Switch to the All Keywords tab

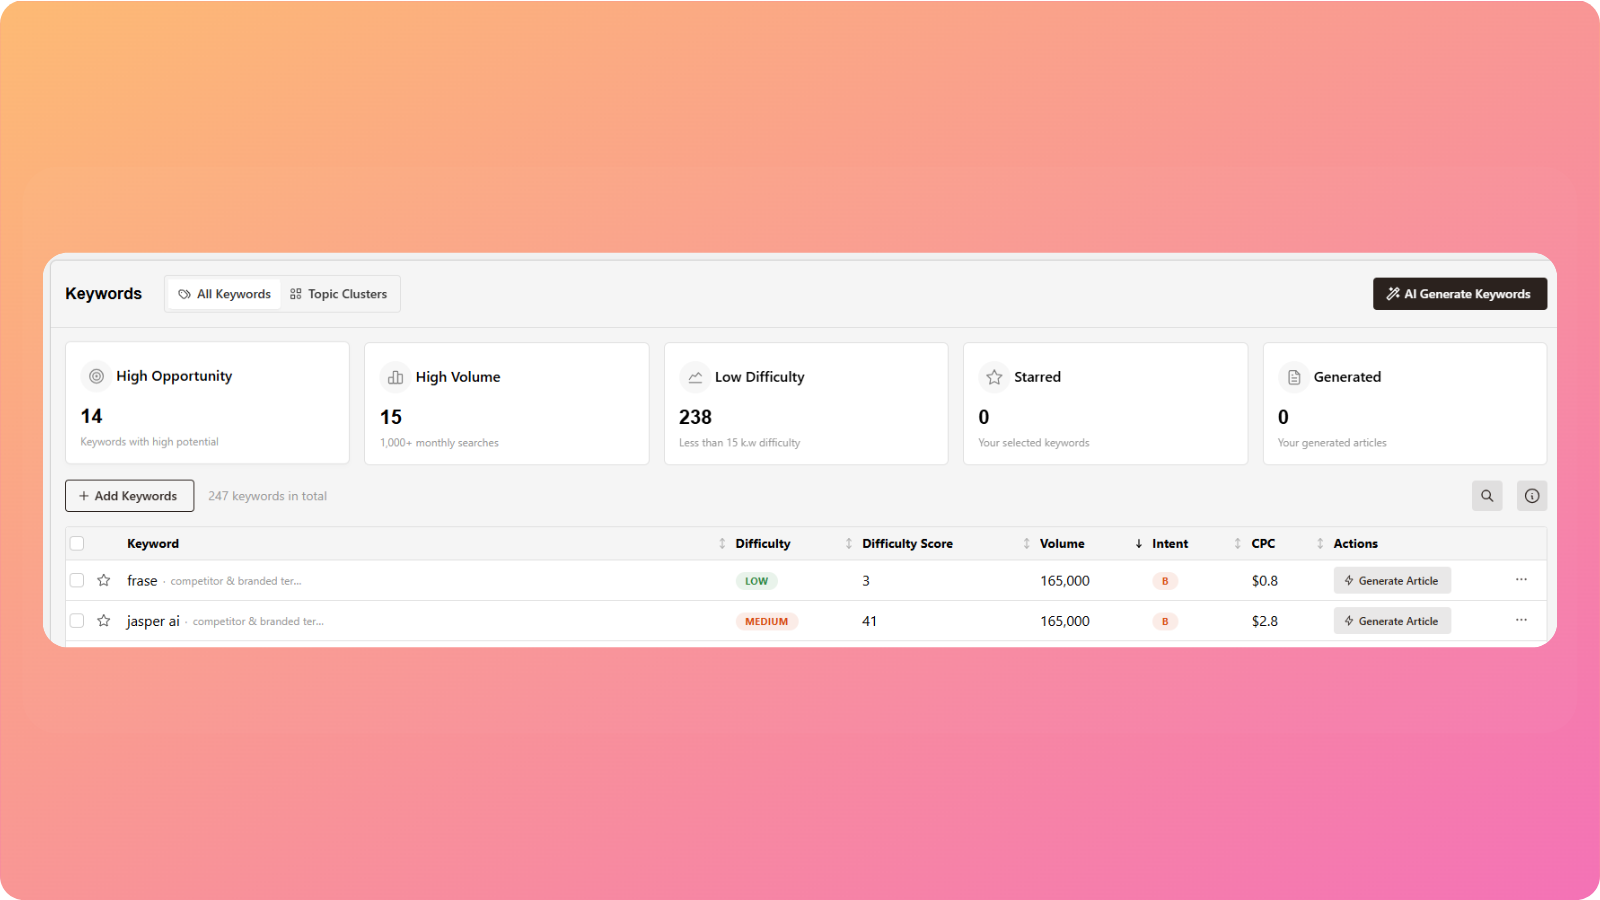[225, 294]
